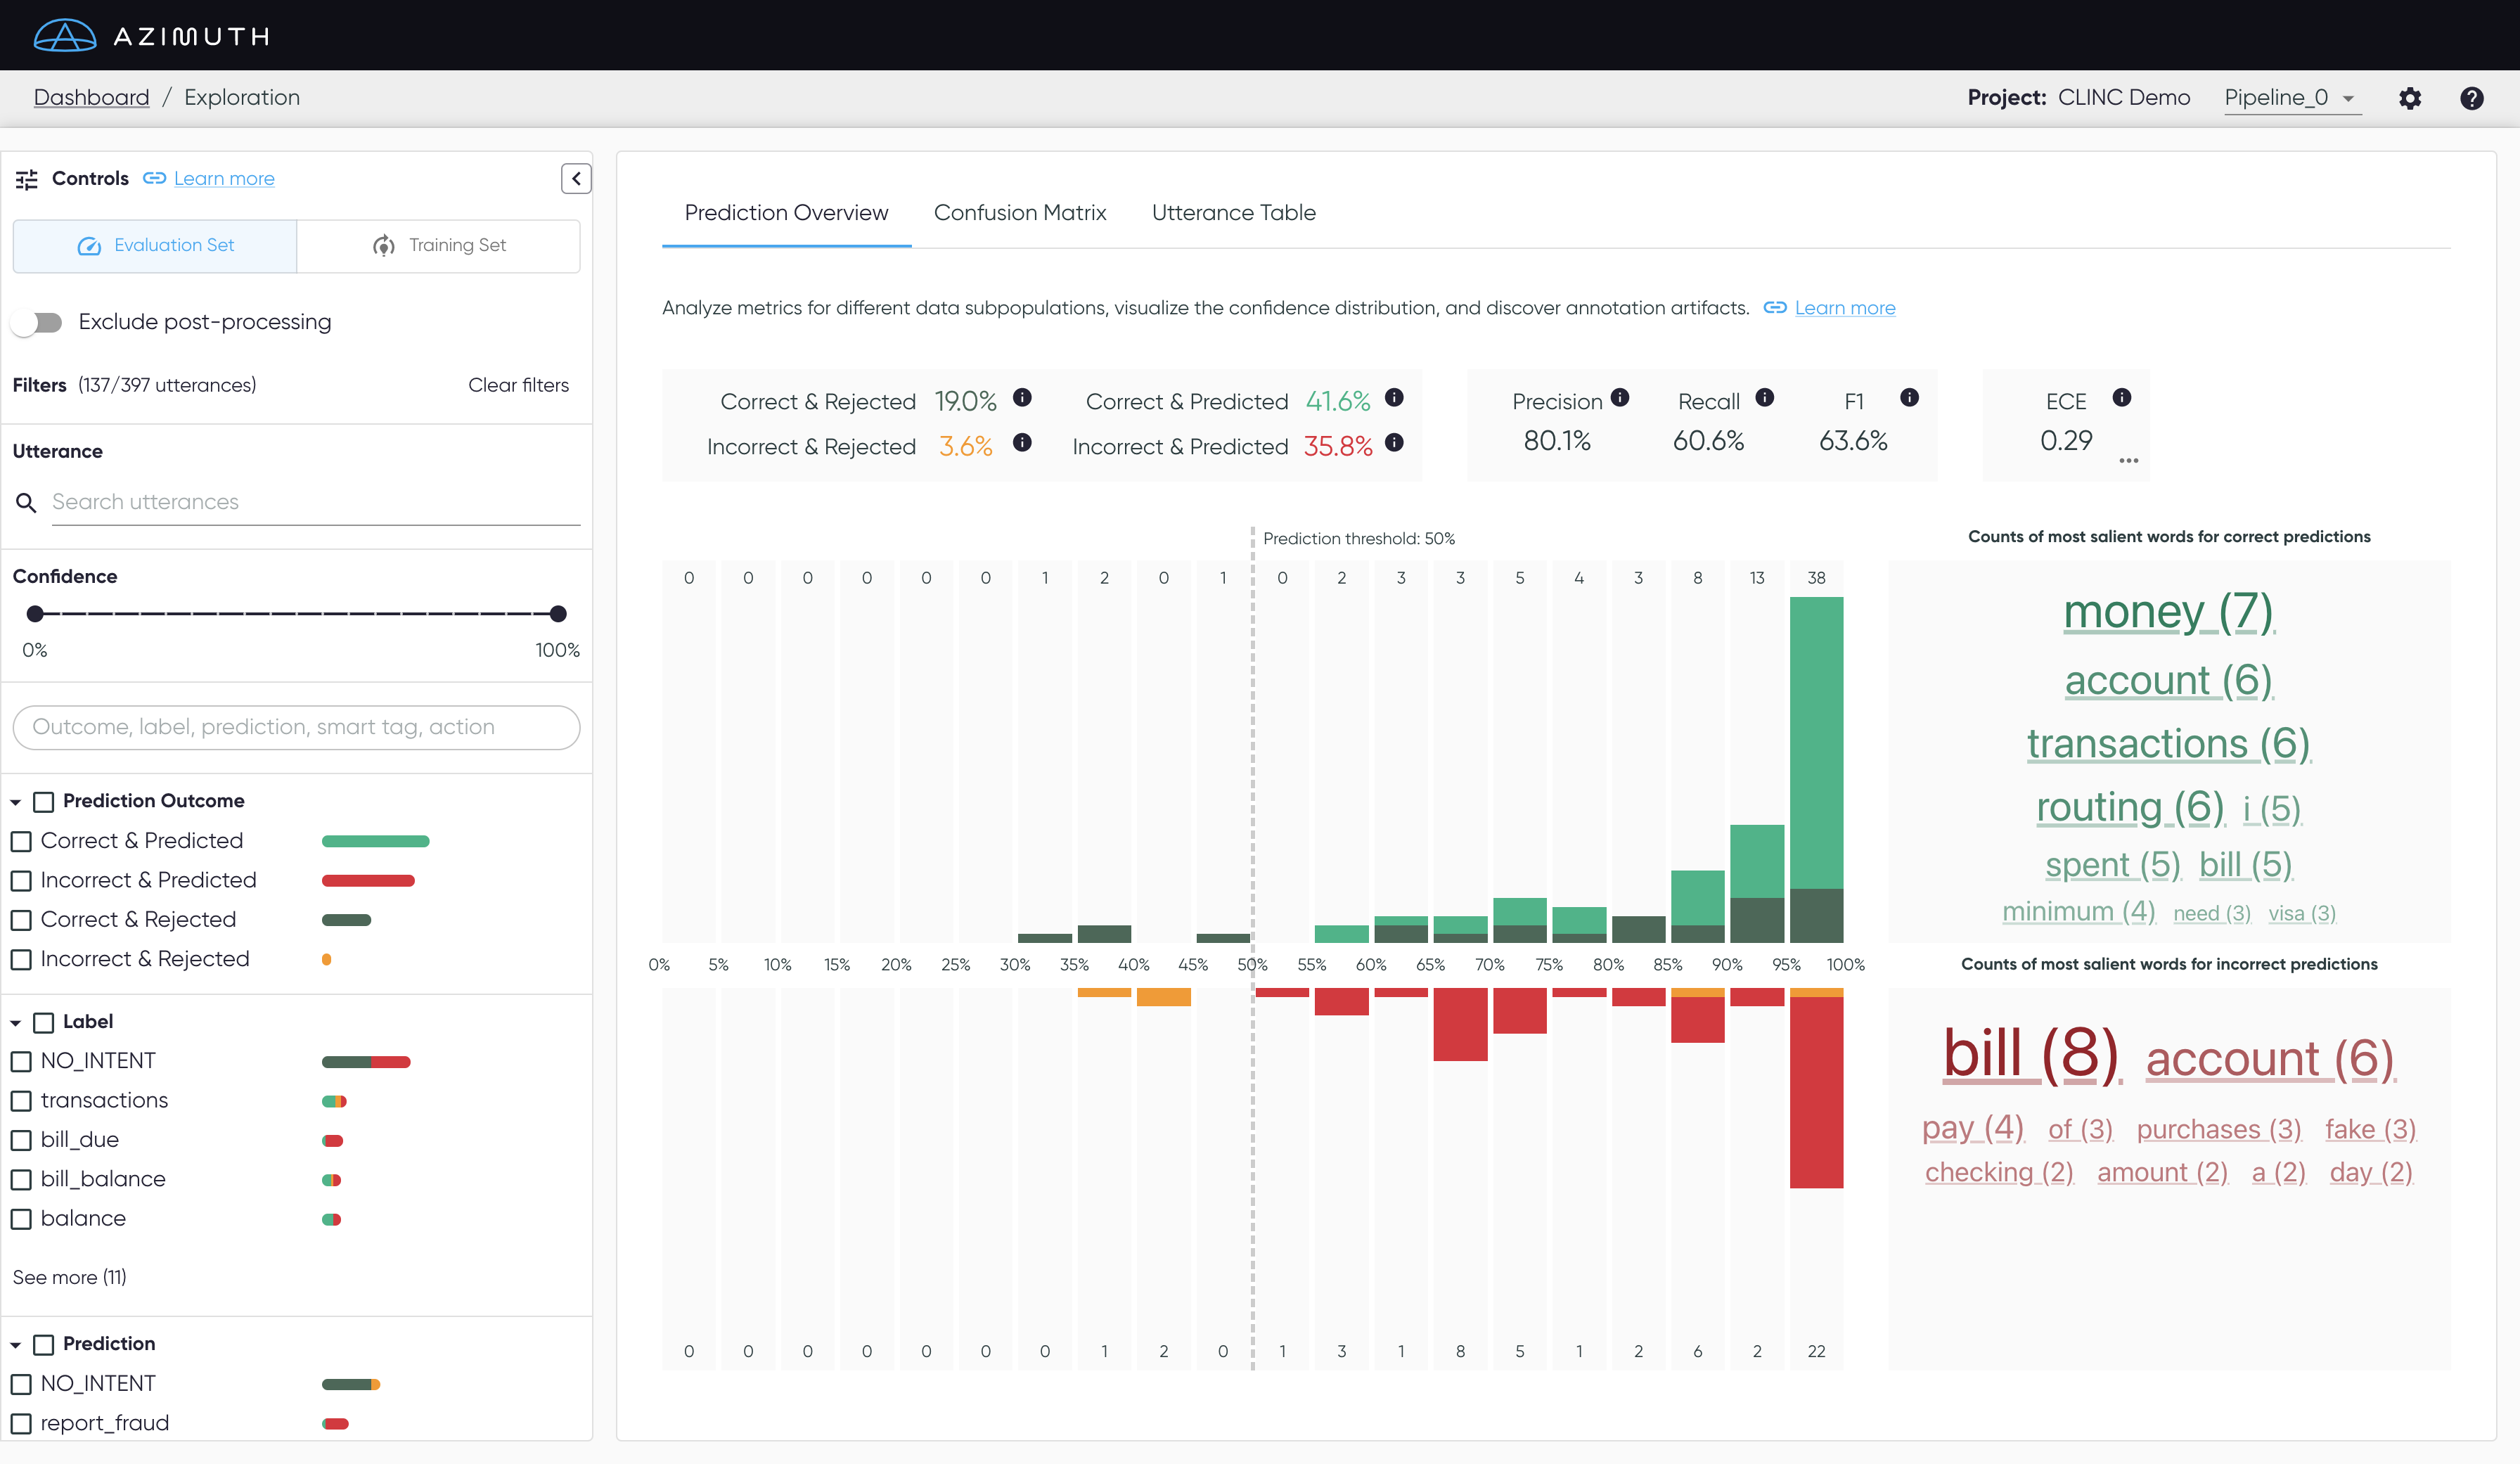Click See more (11) labels link
This screenshot has width=2520, height=1464.
(x=69, y=1277)
